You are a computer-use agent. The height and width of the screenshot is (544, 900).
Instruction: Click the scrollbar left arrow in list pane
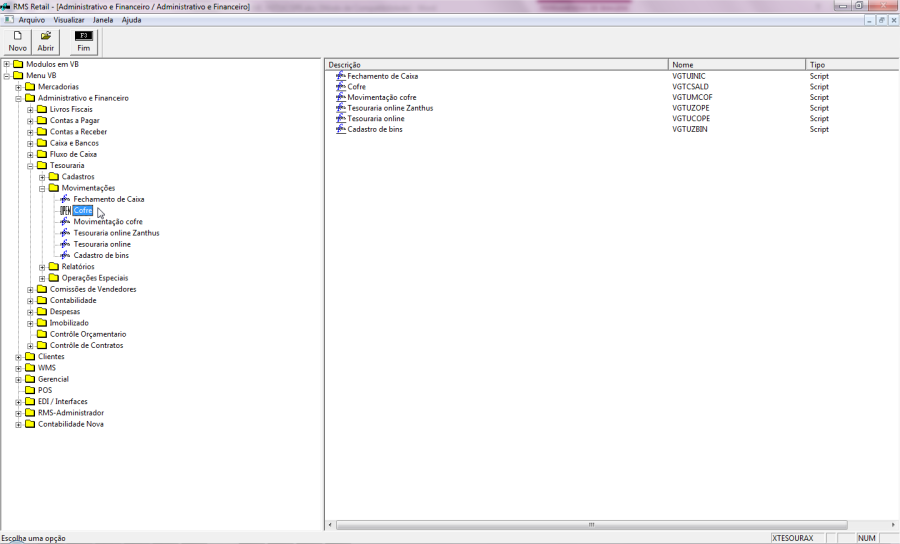[x=330, y=524]
